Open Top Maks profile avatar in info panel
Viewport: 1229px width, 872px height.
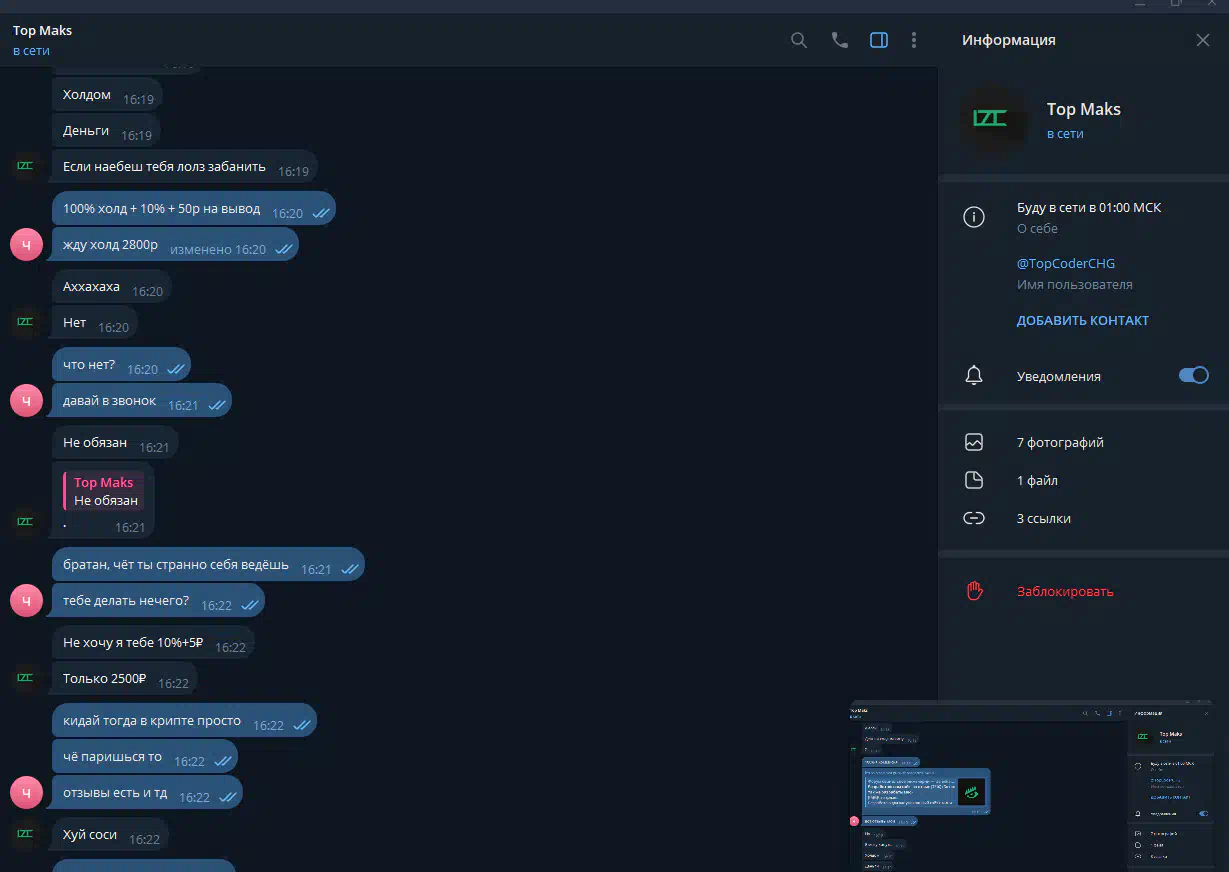(x=991, y=120)
